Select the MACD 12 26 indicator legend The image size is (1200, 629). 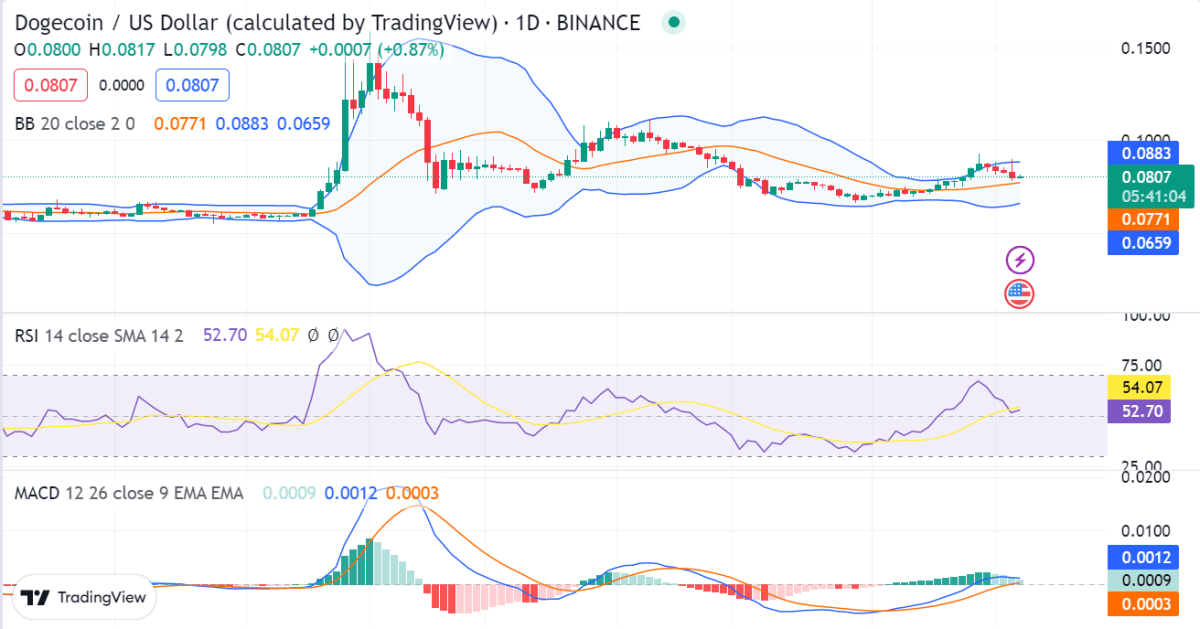tap(128, 493)
